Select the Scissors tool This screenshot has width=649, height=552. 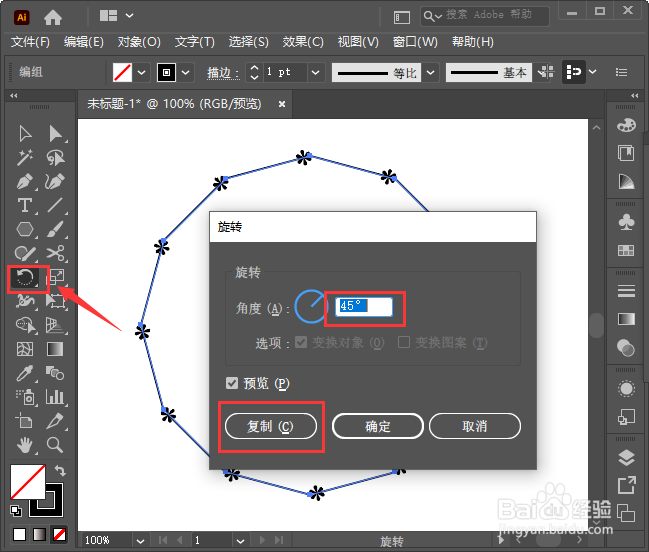click(x=55, y=253)
